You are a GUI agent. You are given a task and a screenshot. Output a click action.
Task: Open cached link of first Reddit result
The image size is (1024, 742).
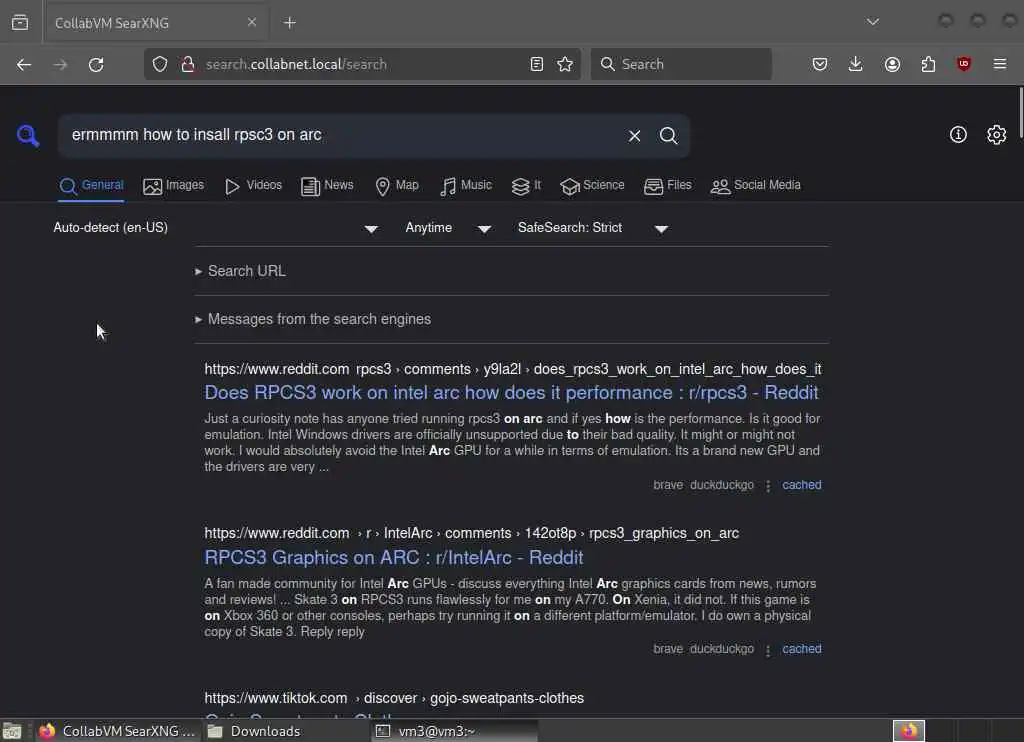(802, 485)
